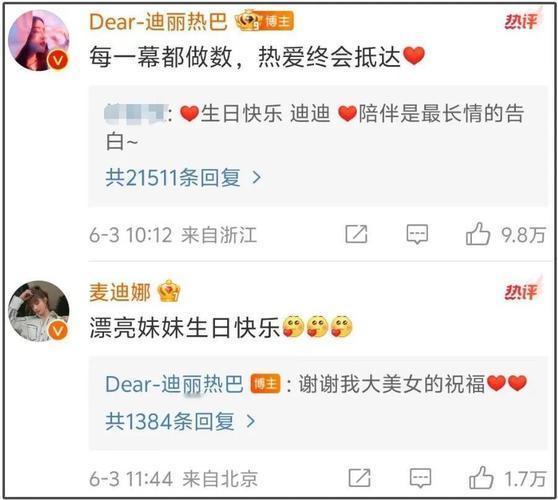
Task: Like the comment with 9.8万 likes
Action: pyautogui.click(x=478, y=233)
